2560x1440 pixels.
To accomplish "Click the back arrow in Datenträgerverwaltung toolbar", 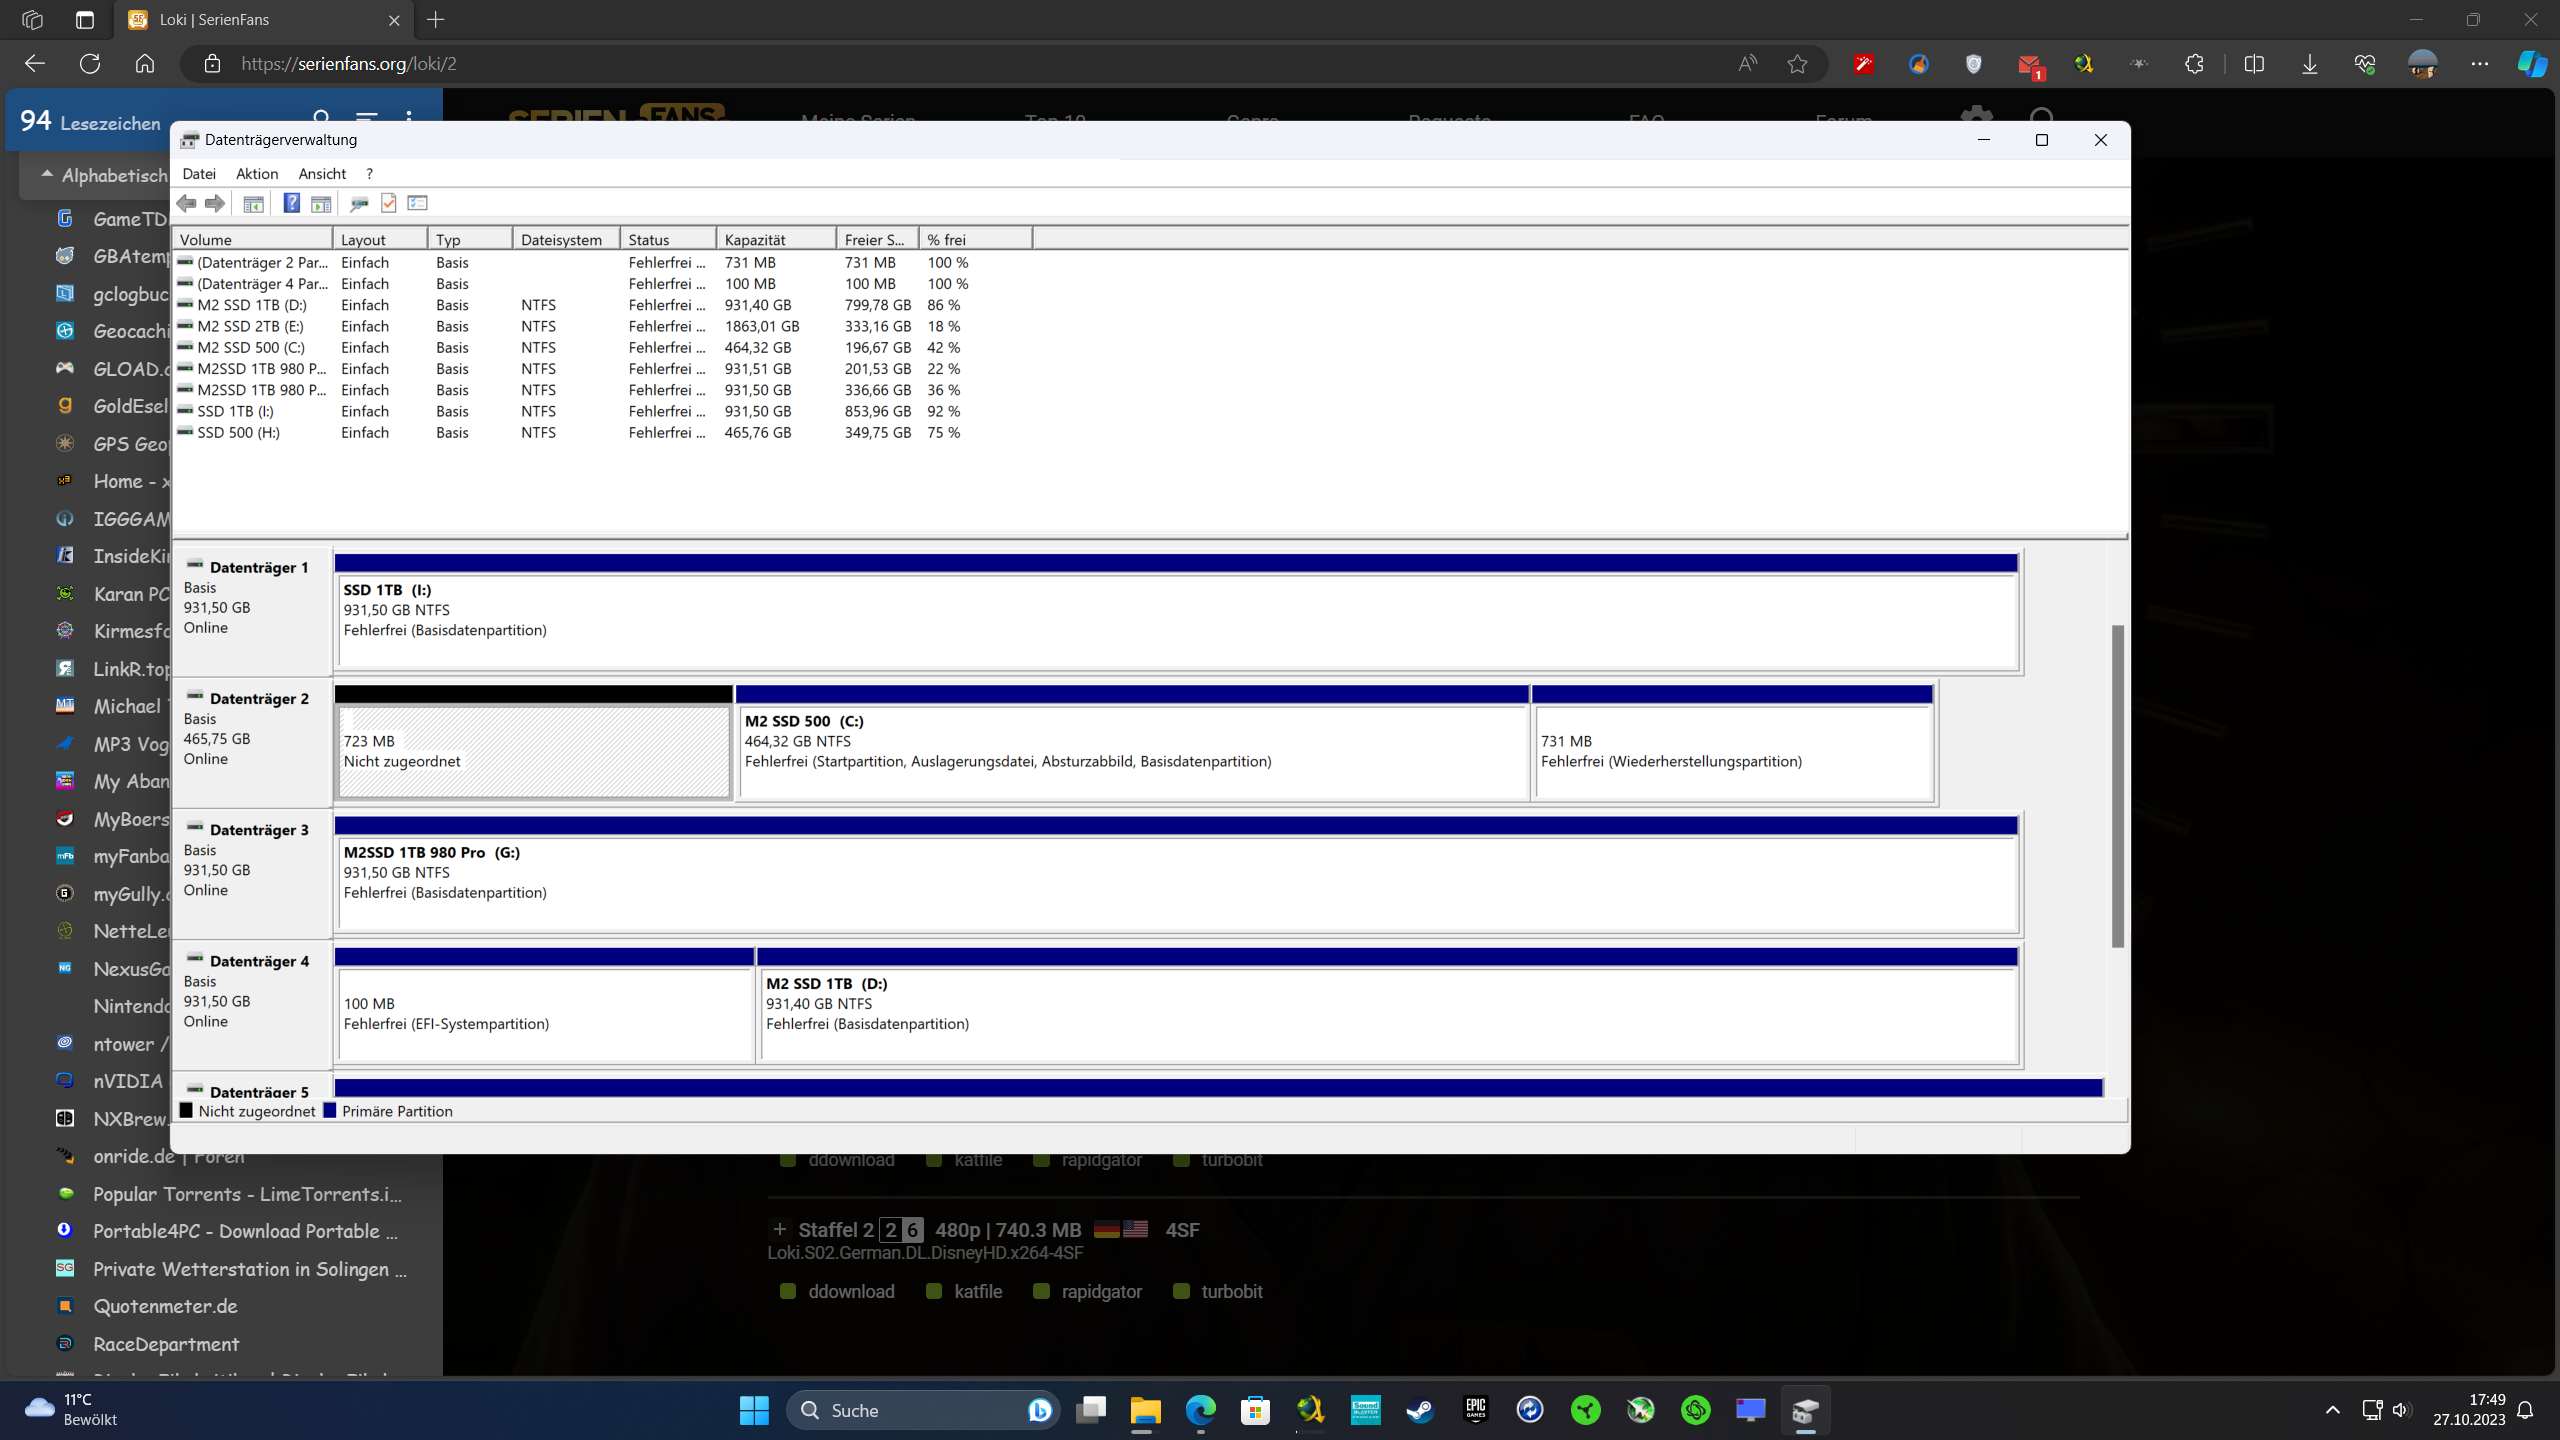I will [x=187, y=203].
